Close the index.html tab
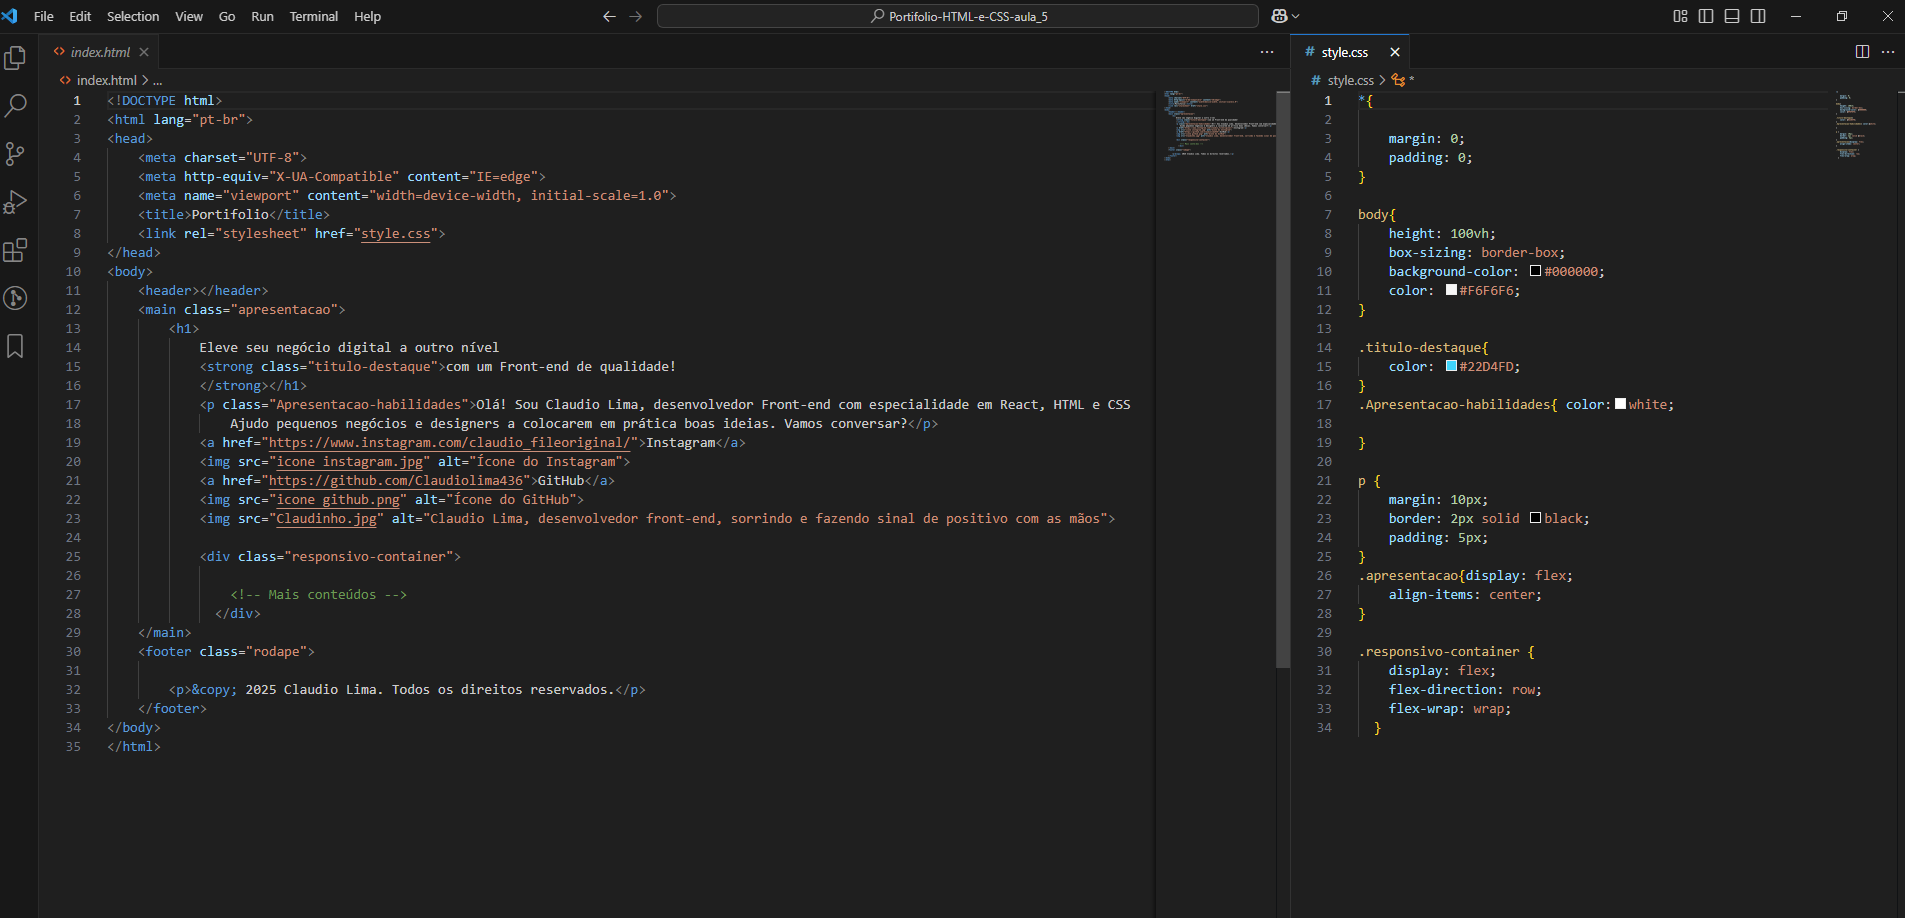The height and width of the screenshot is (918, 1905). pyautogui.click(x=144, y=52)
